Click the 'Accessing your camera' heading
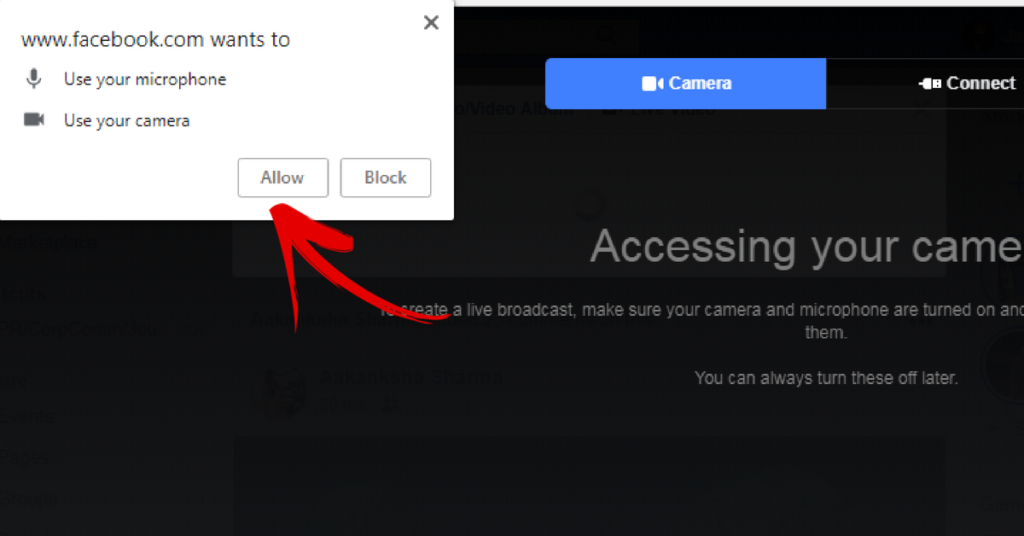The width and height of the screenshot is (1024, 536). (x=807, y=247)
